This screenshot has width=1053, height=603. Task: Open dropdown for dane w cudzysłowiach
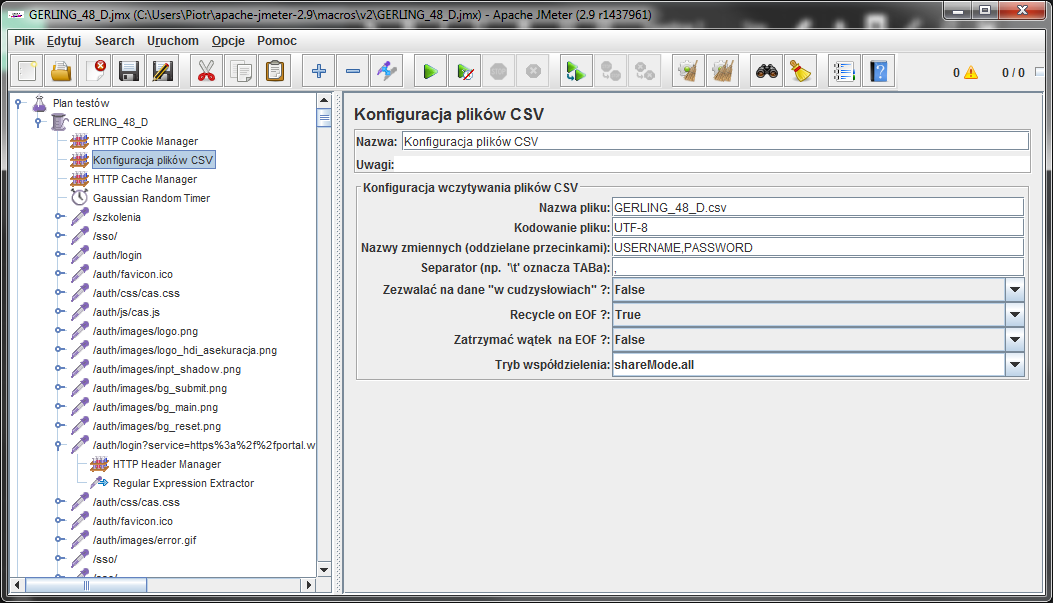coord(1015,290)
